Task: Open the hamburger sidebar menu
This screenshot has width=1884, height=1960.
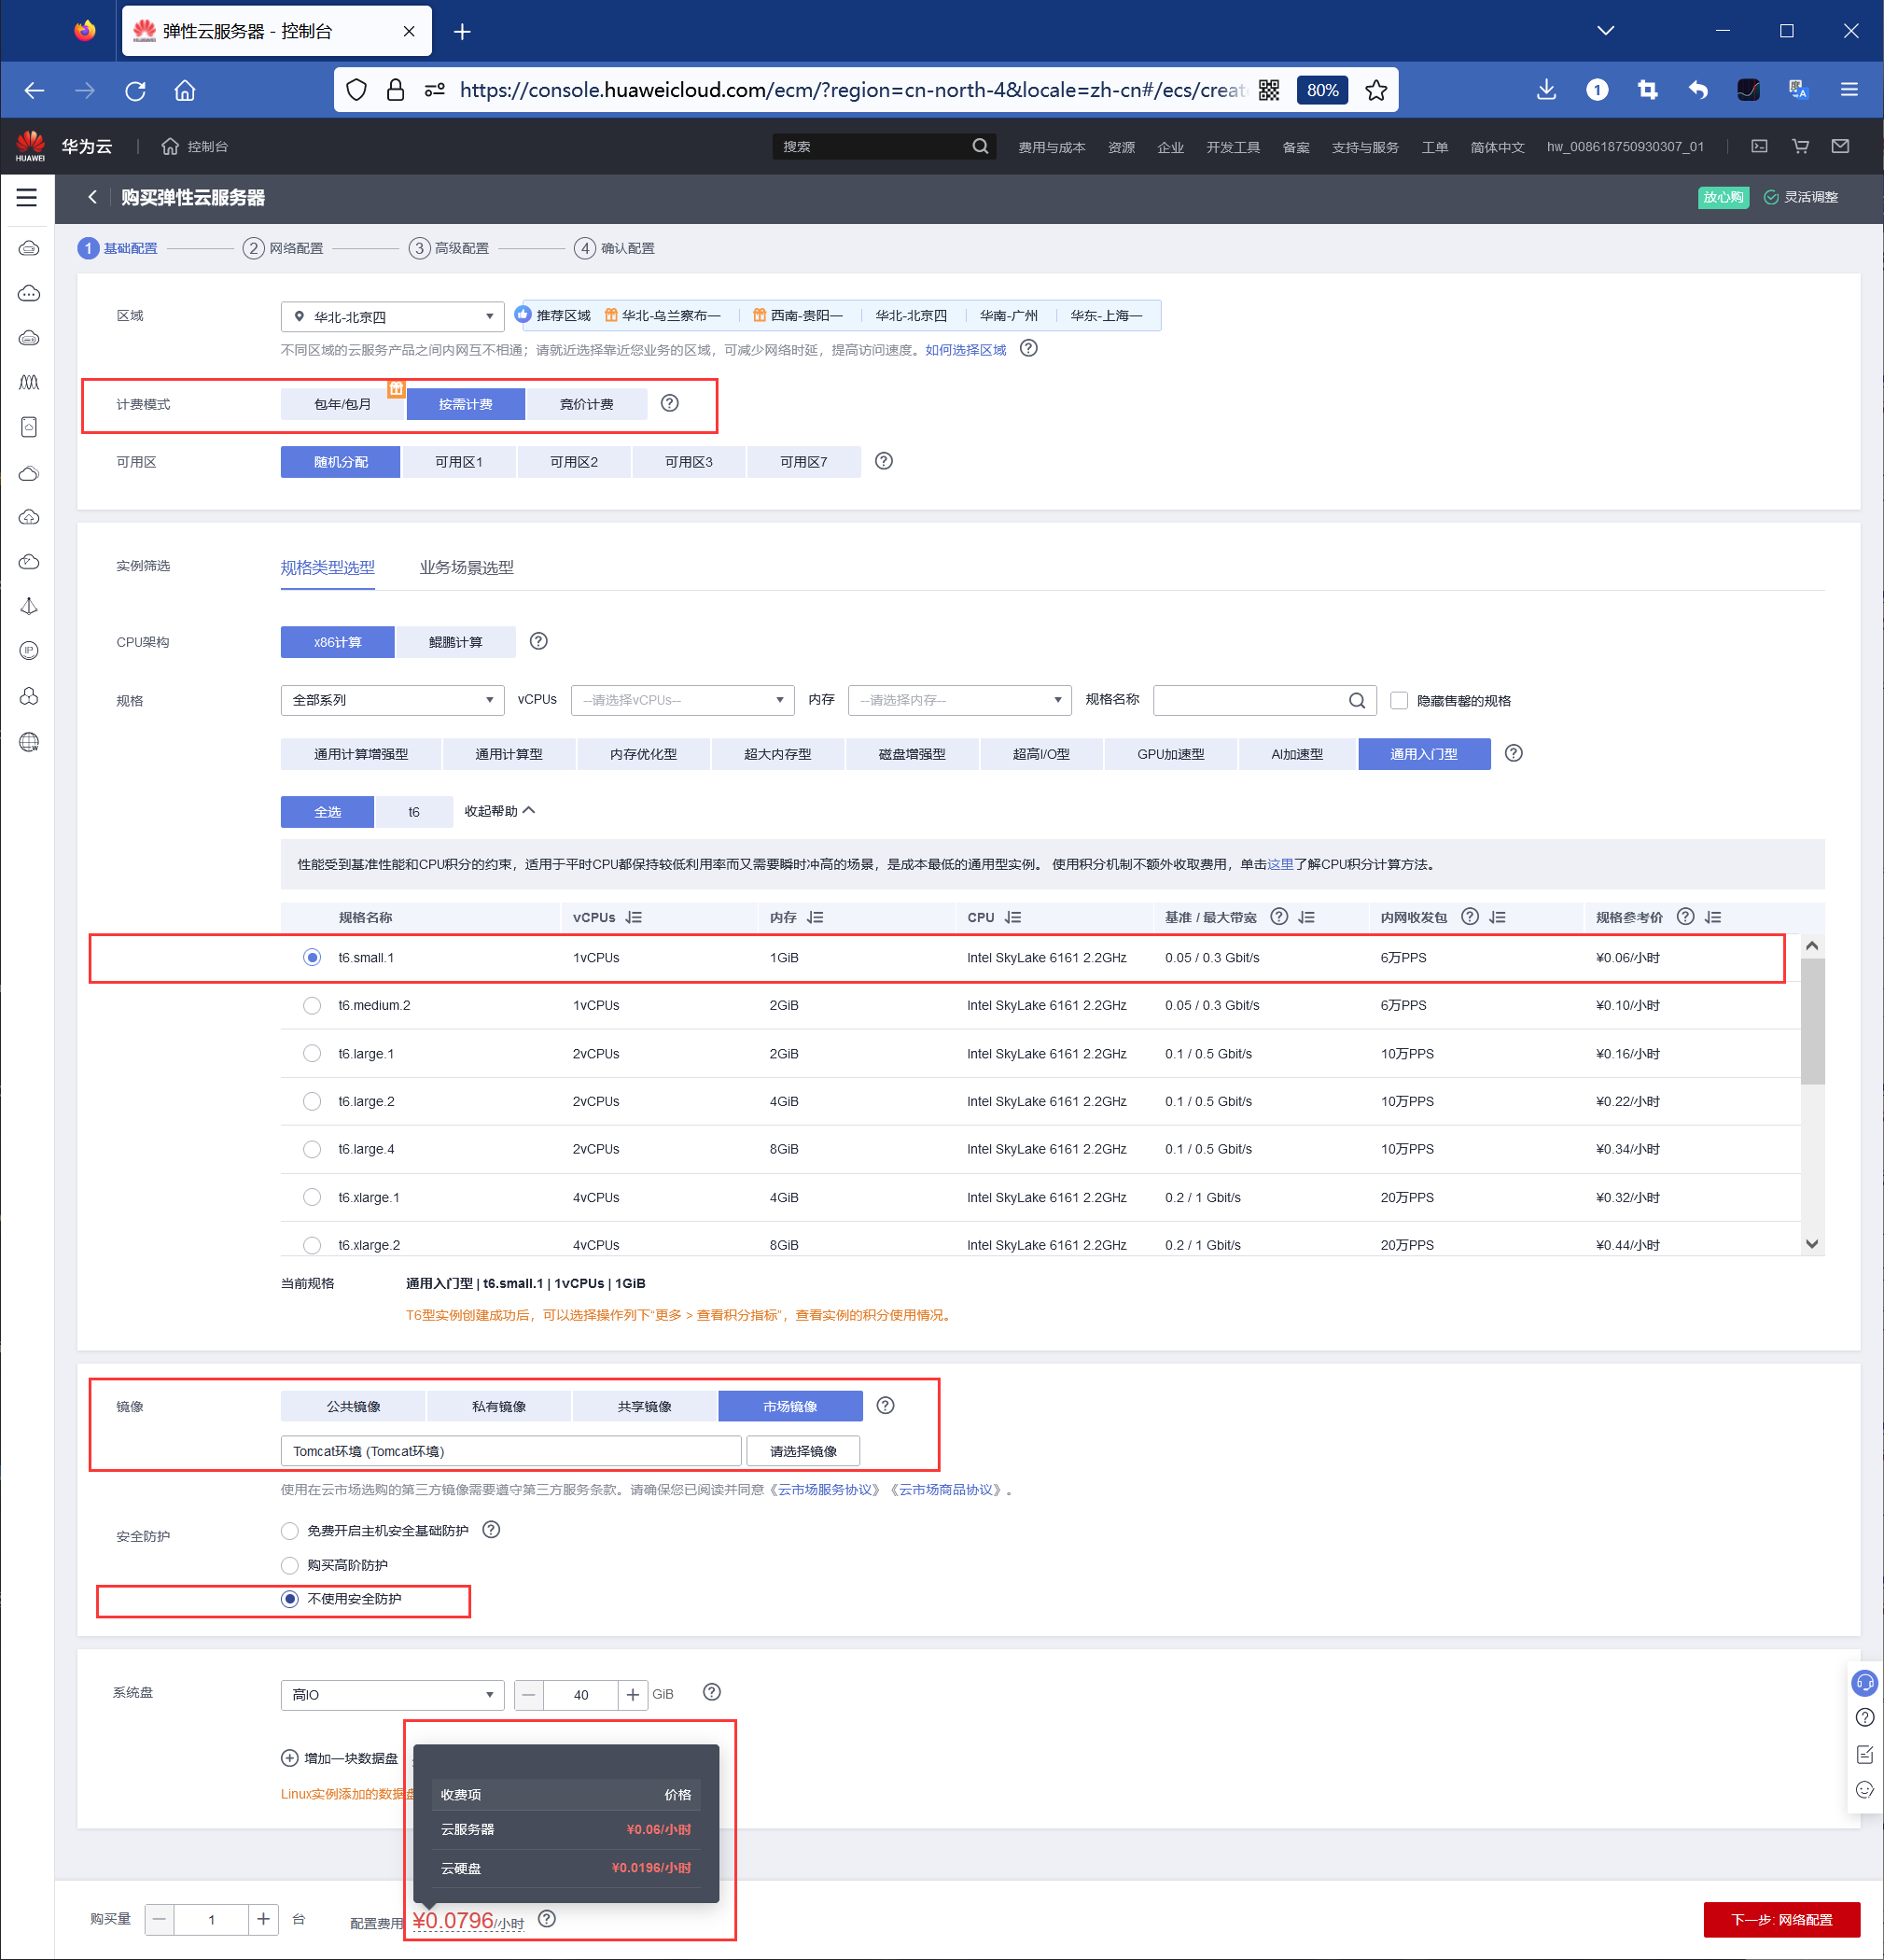Action: [27, 198]
